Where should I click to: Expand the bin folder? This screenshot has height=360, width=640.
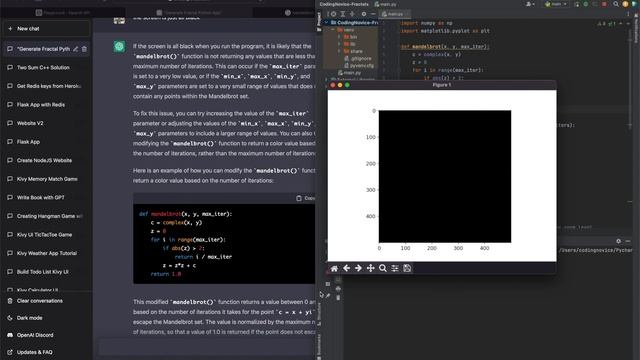(339, 37)
